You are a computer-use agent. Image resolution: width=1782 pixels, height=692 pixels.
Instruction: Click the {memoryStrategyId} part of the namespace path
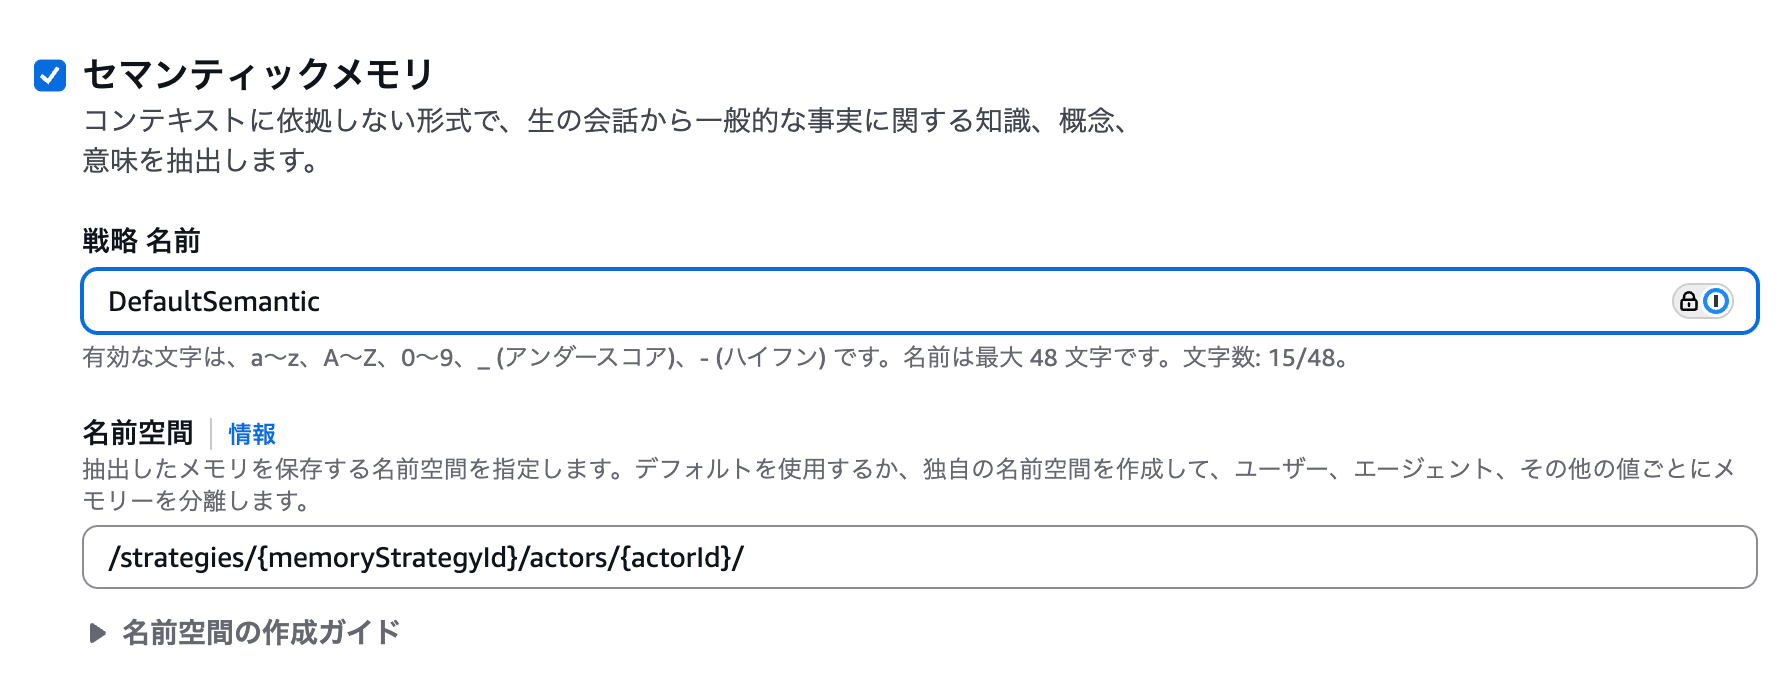(x=388, y=558)
